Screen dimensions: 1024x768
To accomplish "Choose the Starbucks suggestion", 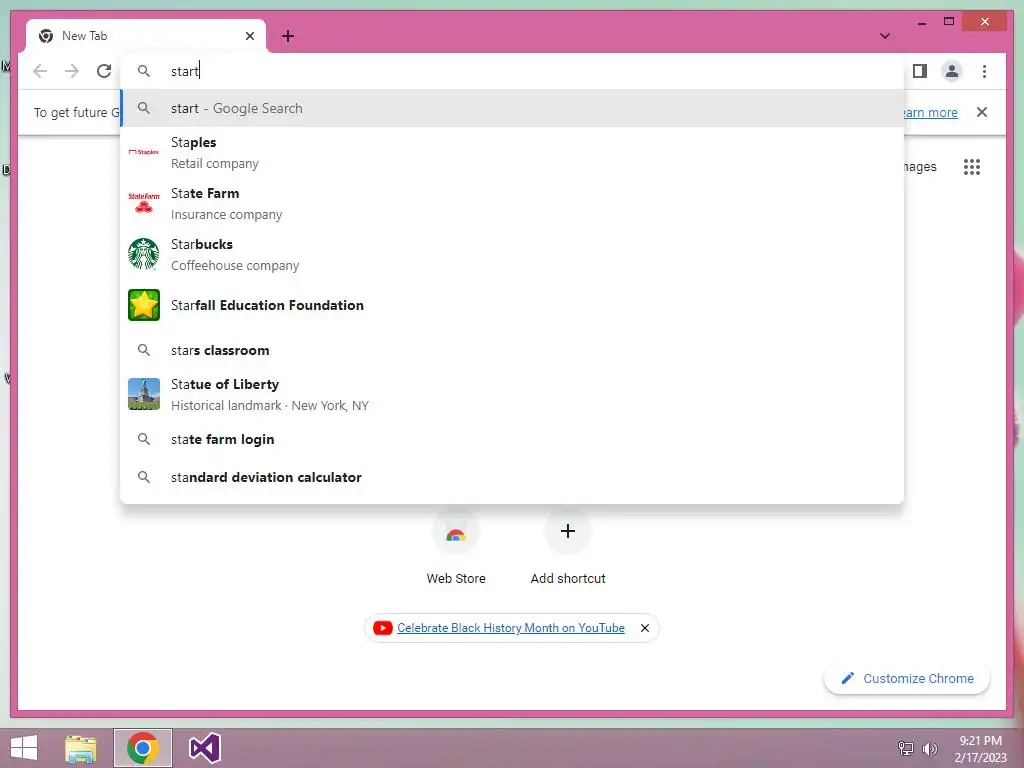I will 512,255.
